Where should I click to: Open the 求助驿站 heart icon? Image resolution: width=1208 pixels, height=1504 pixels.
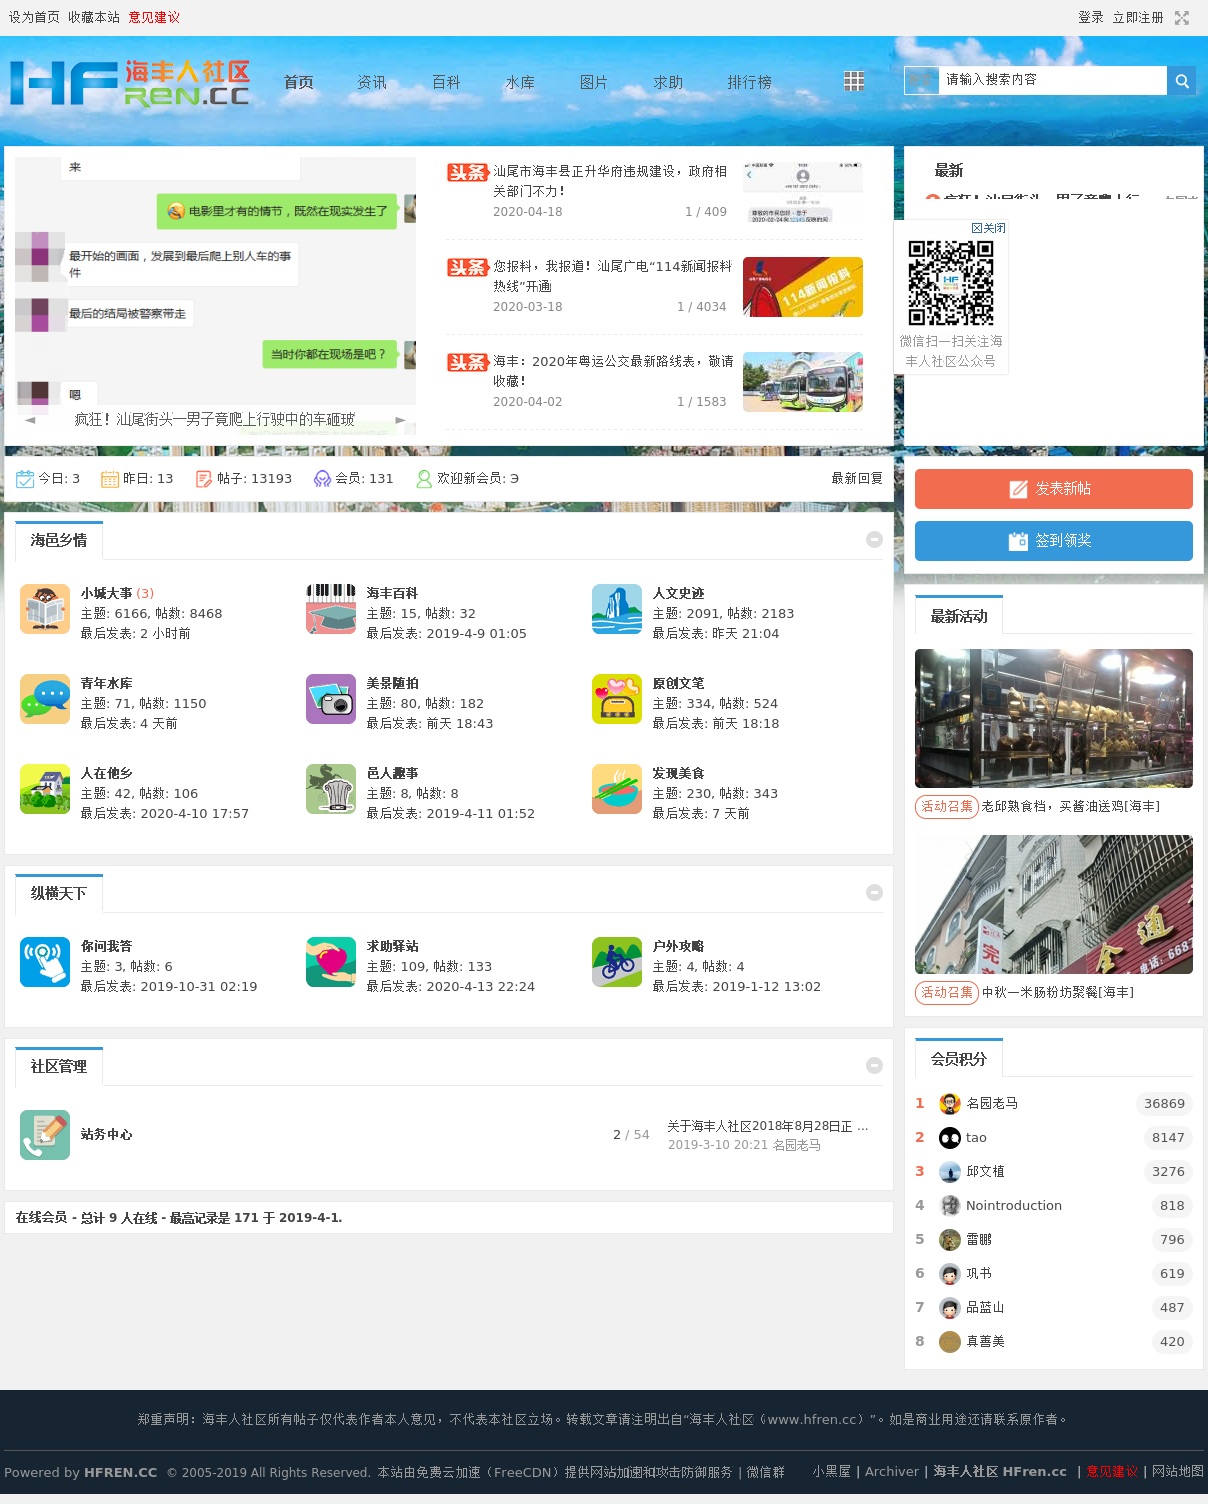pyautogui.click(x=331, y=962)
